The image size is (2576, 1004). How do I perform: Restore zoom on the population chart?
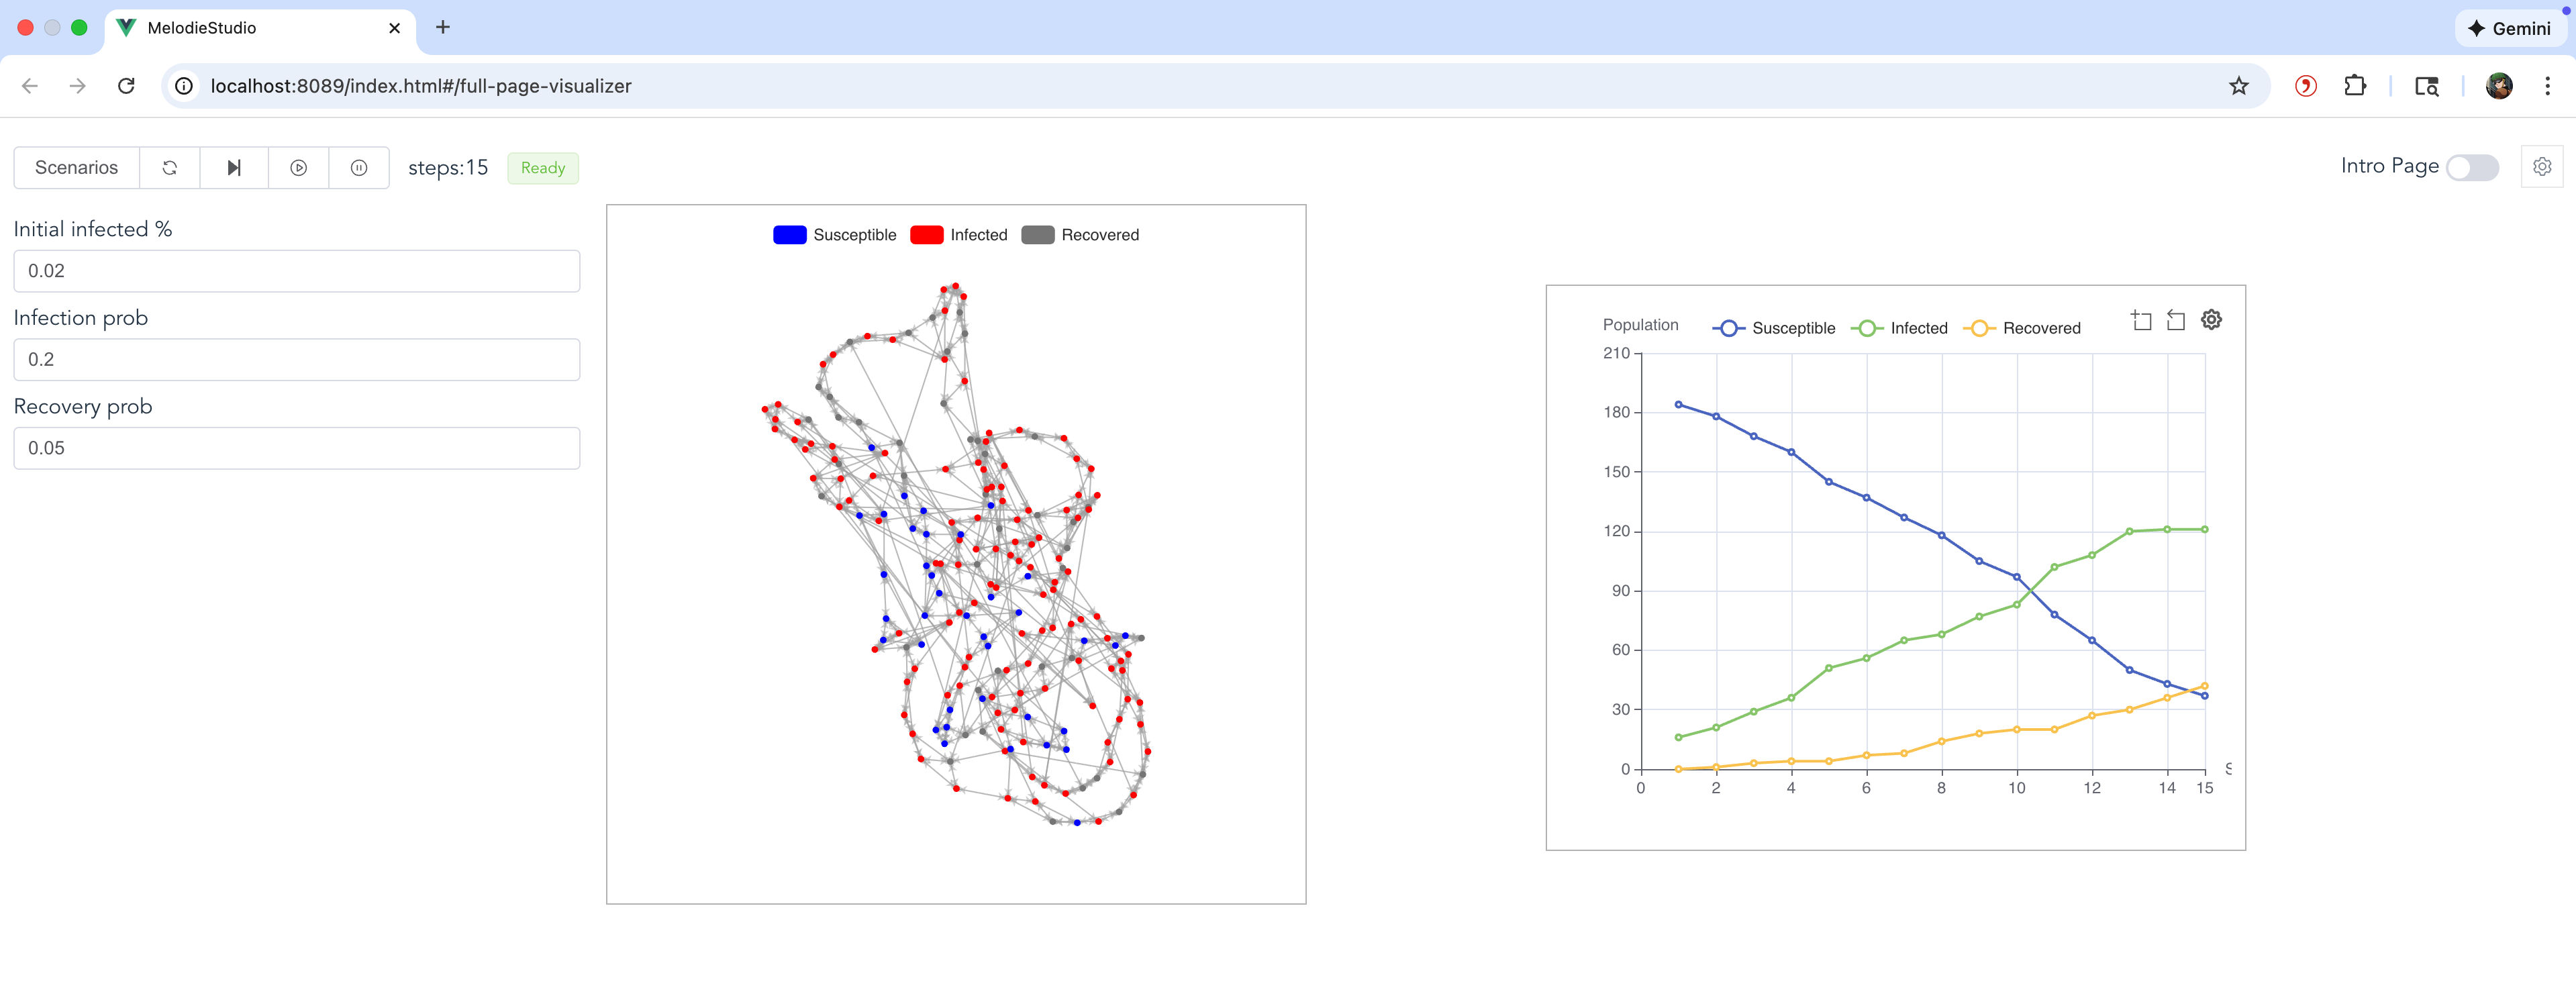pyautogui.click(x=2176, y=319)
